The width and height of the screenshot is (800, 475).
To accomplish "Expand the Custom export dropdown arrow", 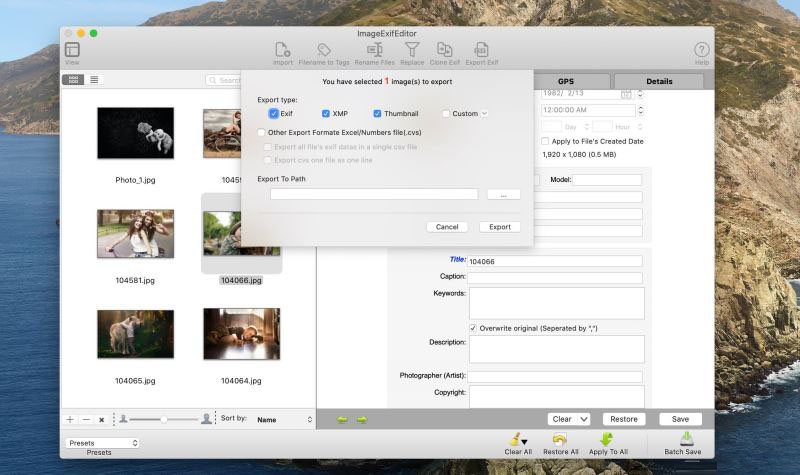I will click(484, 113).
